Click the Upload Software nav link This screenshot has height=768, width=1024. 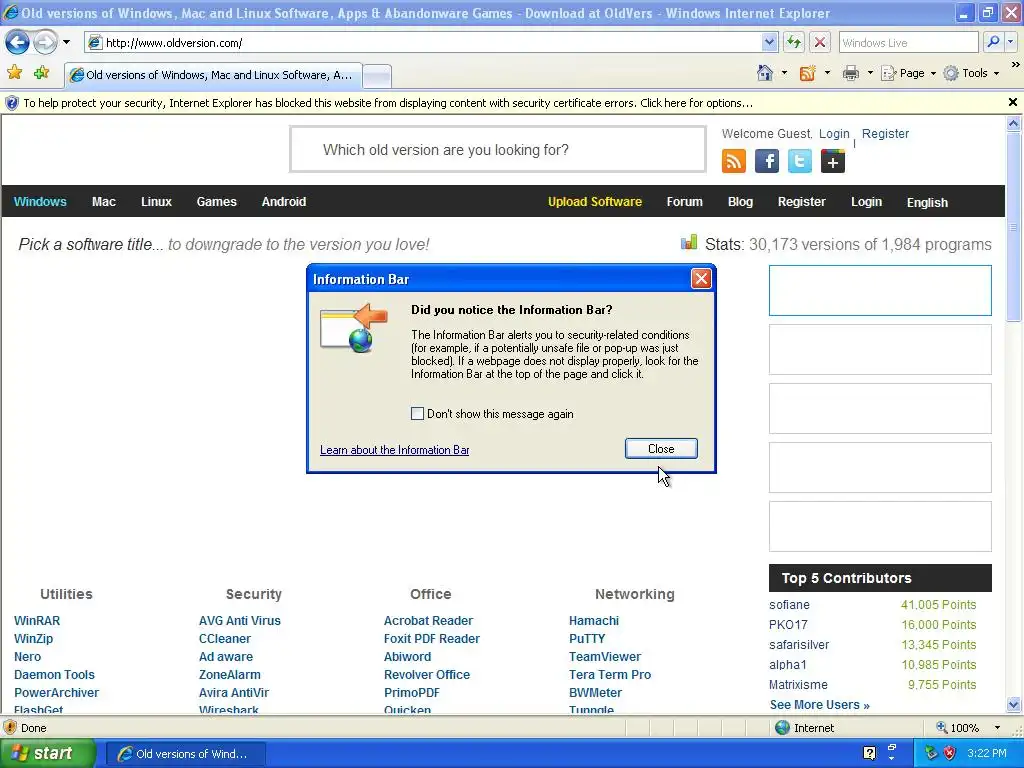[x=595, y=202]
